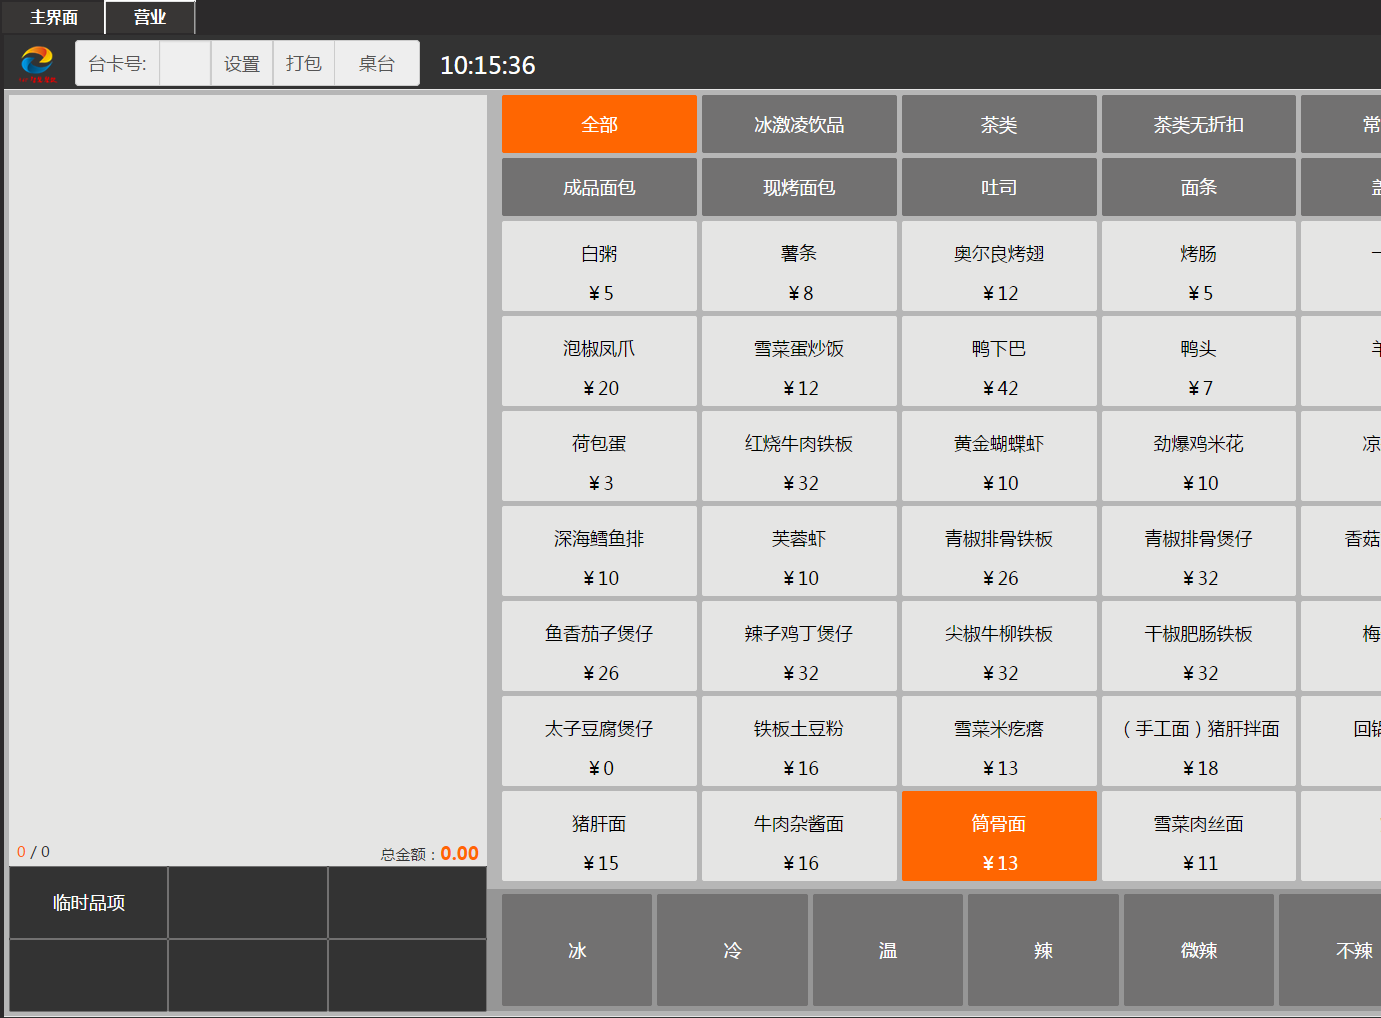Add 牛肉杂酱面 ¥16 to order

click(x=799, y=836)
